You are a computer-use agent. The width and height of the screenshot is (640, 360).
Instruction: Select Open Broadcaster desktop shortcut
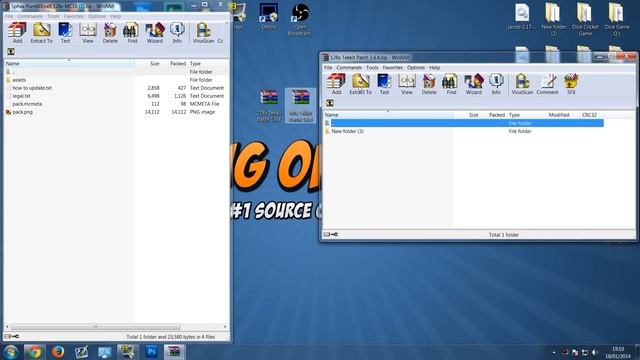[300, 19]
